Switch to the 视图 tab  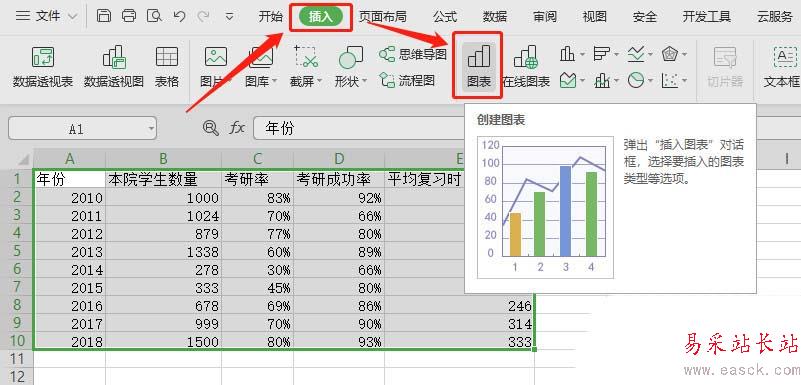[x=595, y=17]
